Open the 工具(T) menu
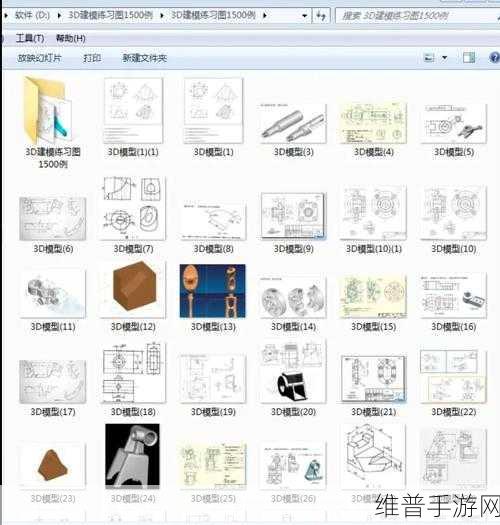 [x=29, y=38]
